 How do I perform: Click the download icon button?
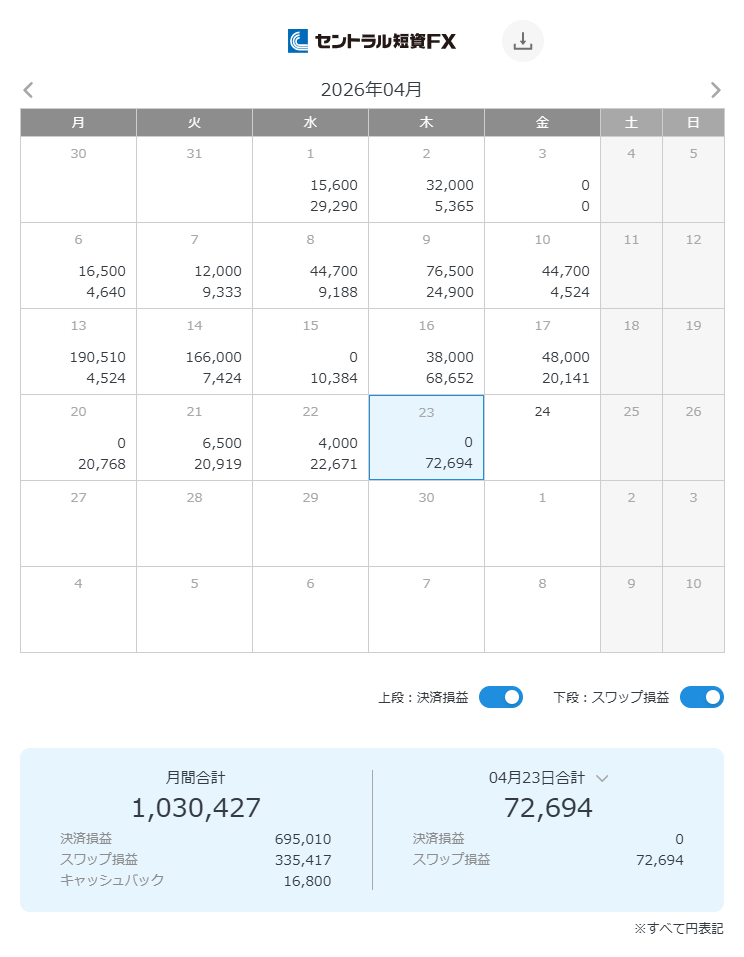click(522, 41)
